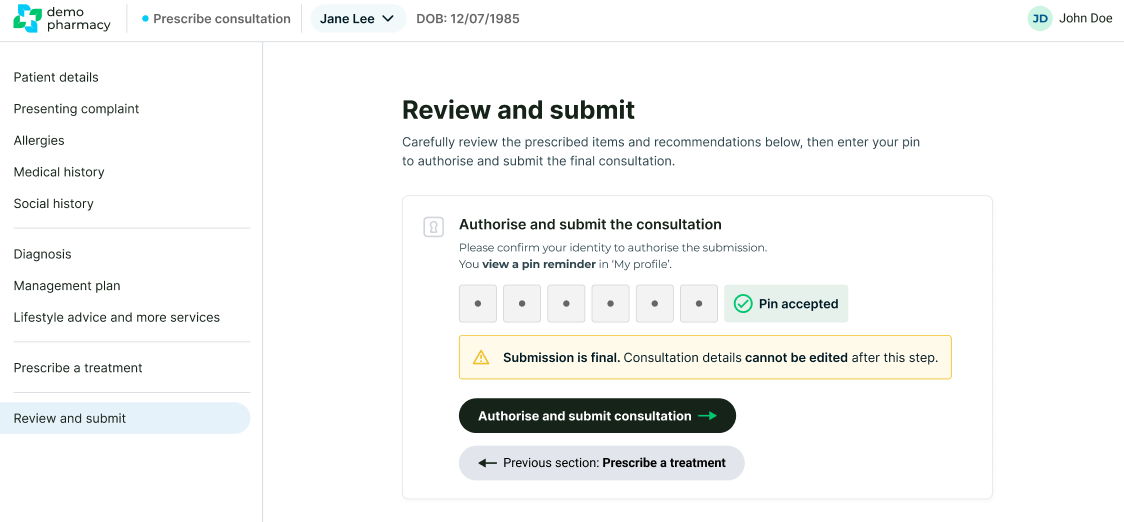Select Review and submit sidebar item
This screenshot has width=1124, height=522.
[70, 418]
